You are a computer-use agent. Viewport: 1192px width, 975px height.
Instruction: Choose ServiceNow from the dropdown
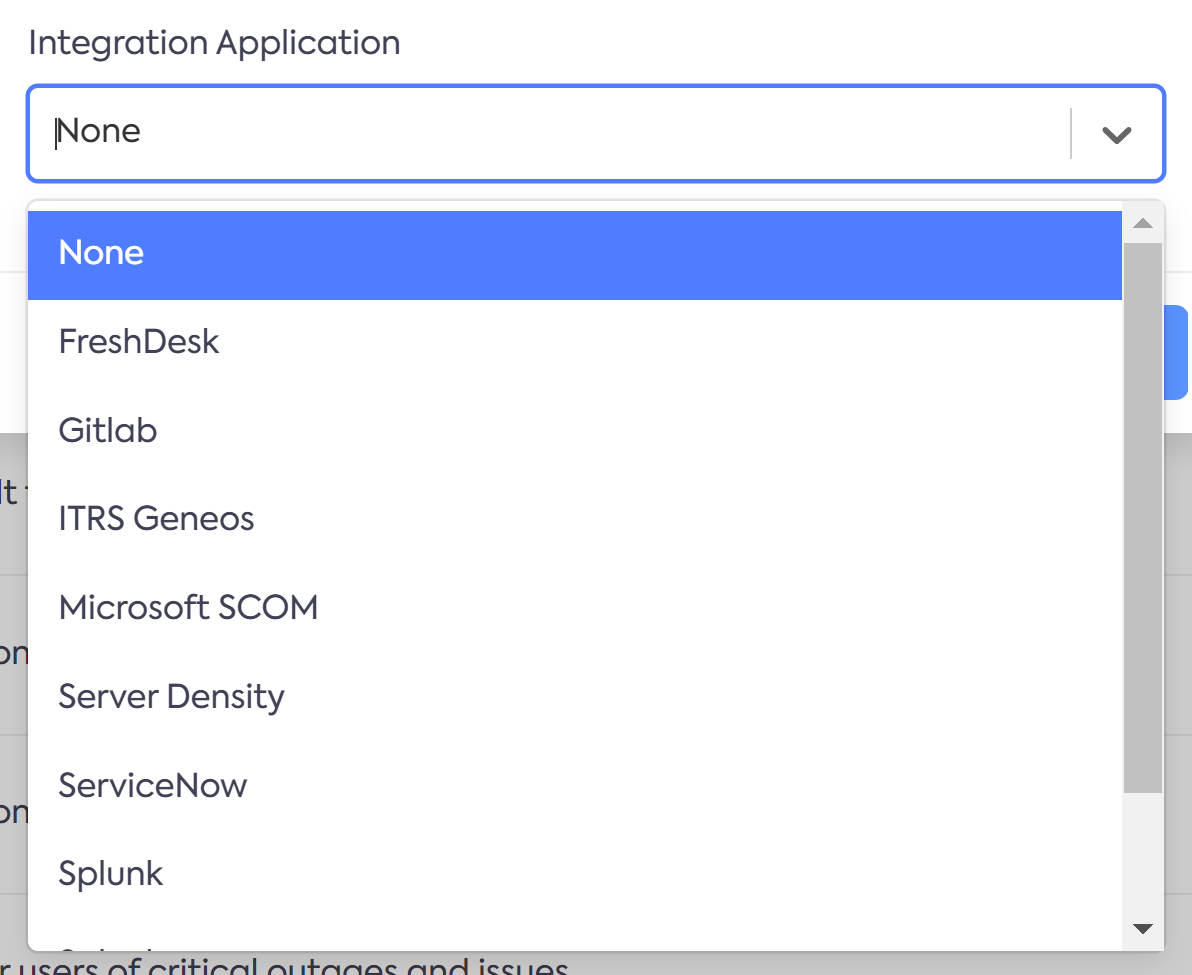pyautogui.click(x=575, y=786)
